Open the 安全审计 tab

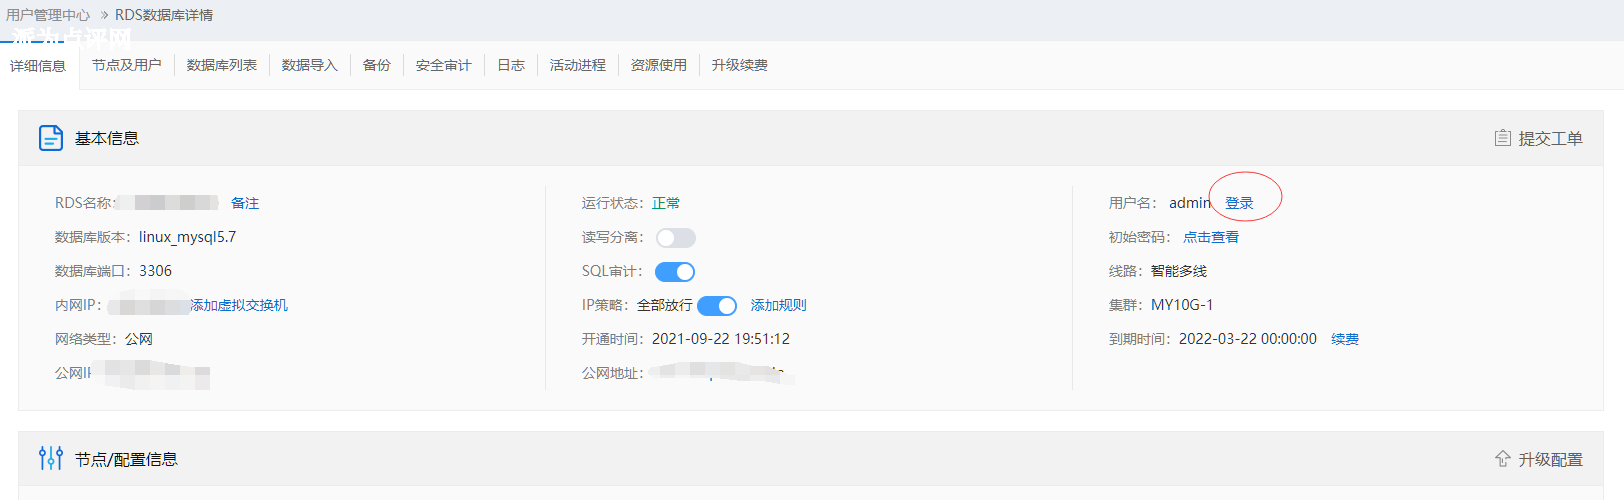[x=444, y=65]
